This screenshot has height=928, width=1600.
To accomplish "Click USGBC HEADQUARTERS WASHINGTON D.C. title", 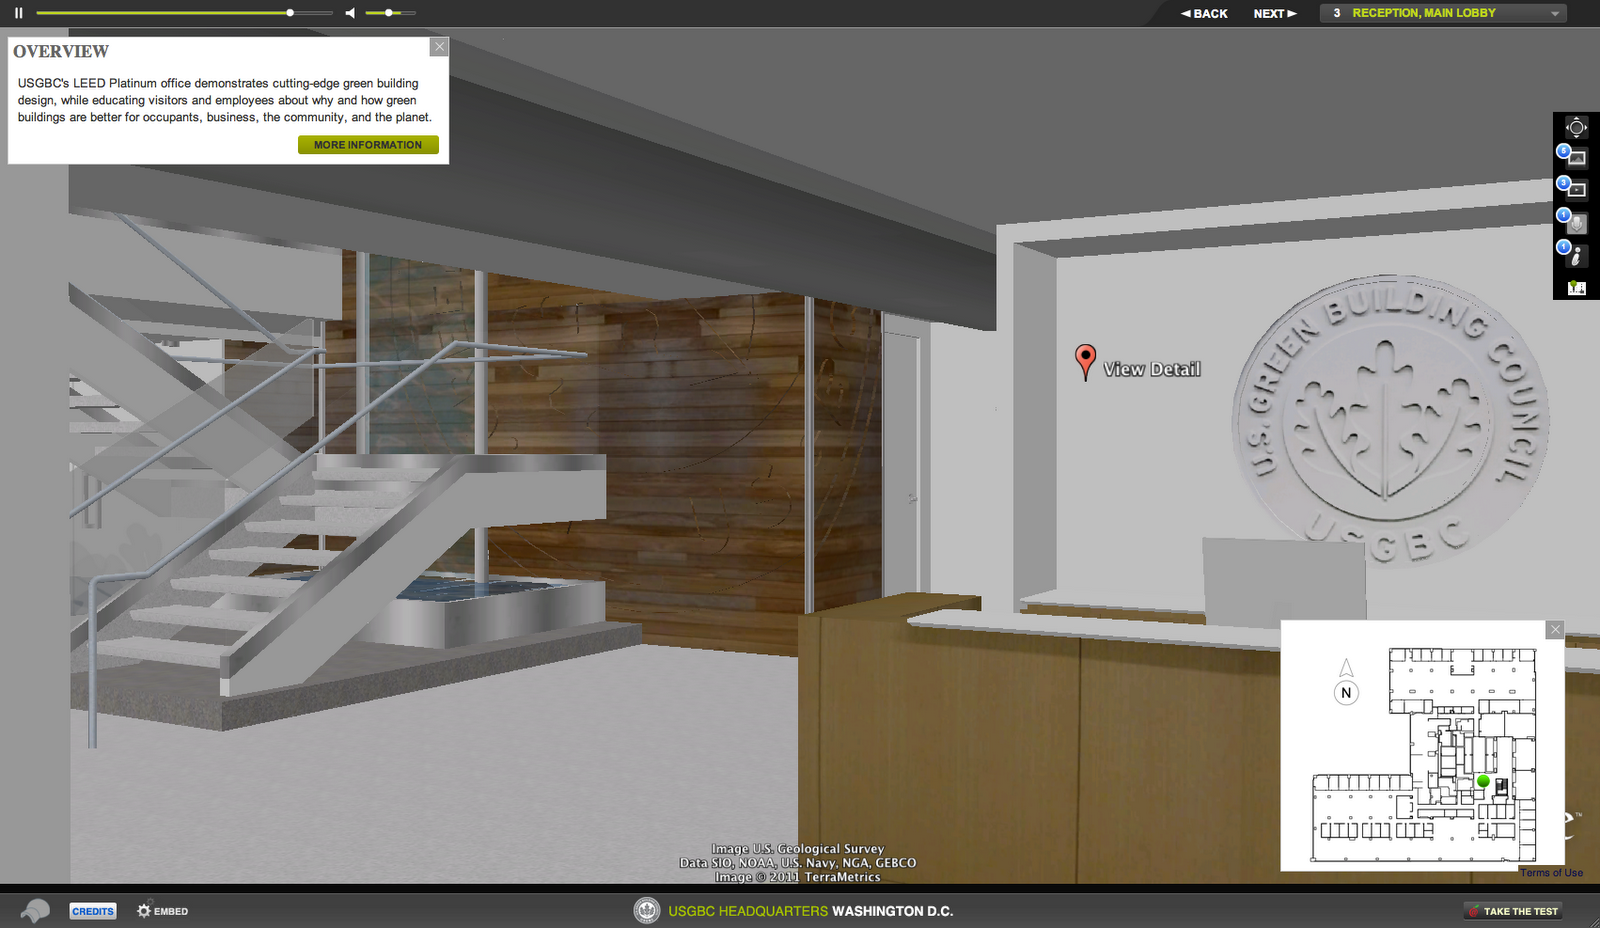I will click(811, 911).
